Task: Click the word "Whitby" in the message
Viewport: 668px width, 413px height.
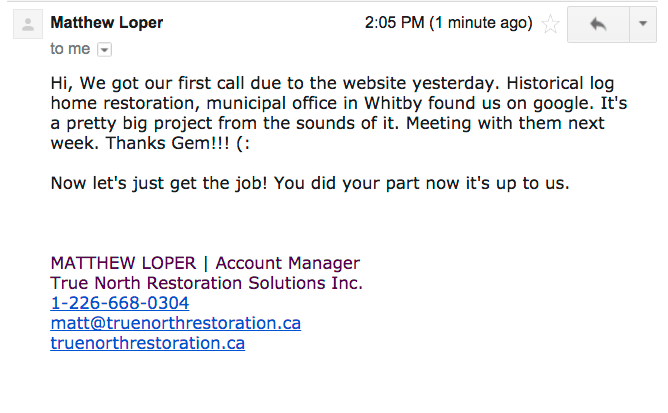Action: (393, 103)
